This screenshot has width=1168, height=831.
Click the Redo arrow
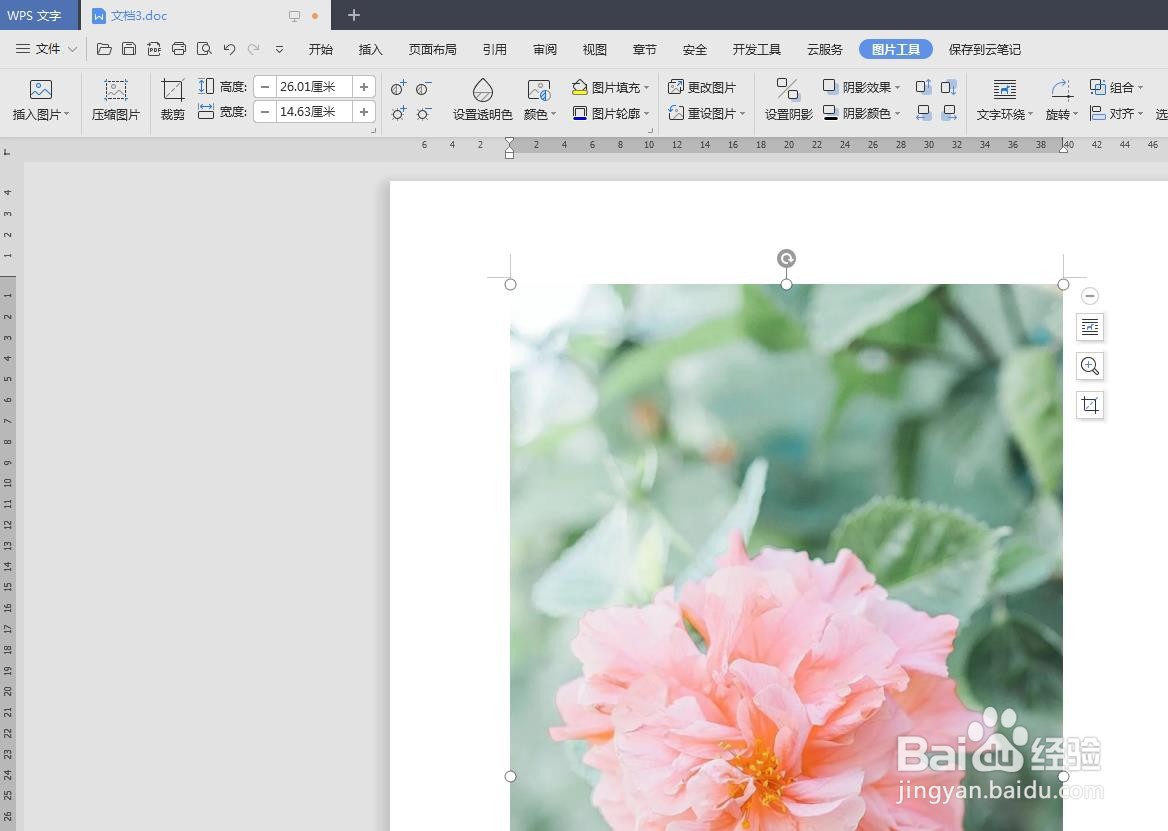[254, 49]
